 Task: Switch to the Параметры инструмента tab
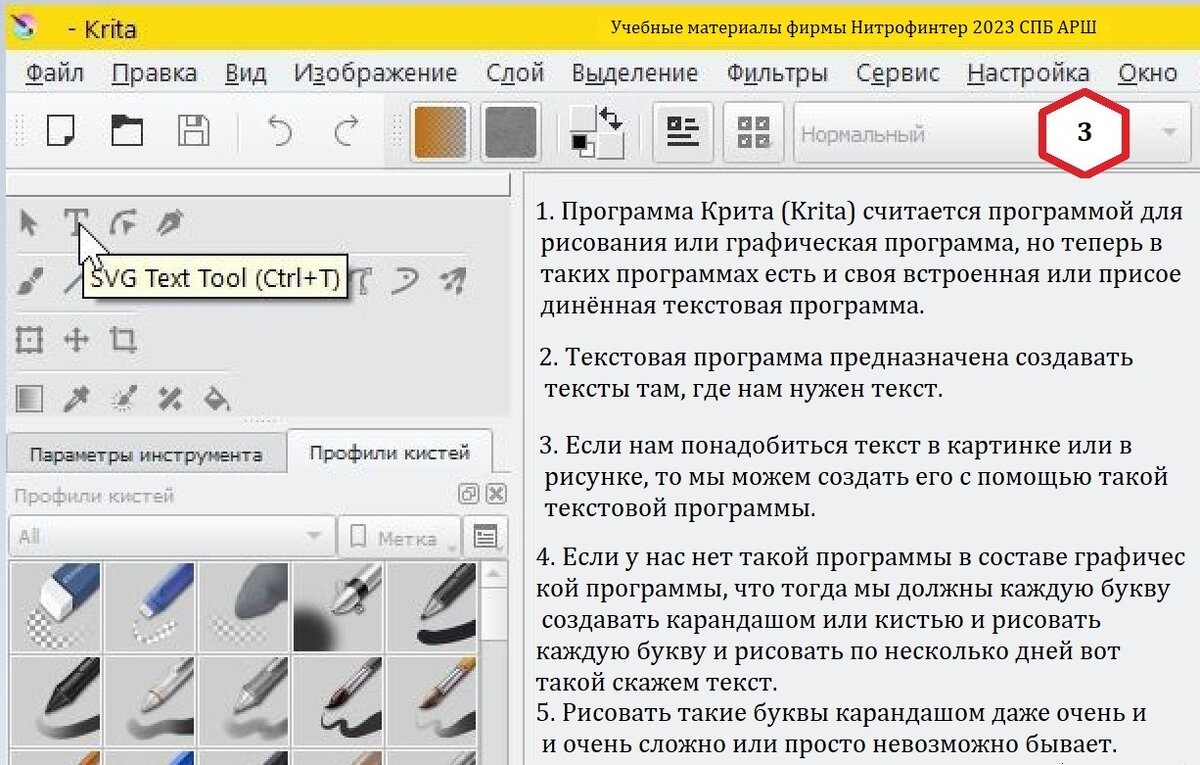pos(146,454)
